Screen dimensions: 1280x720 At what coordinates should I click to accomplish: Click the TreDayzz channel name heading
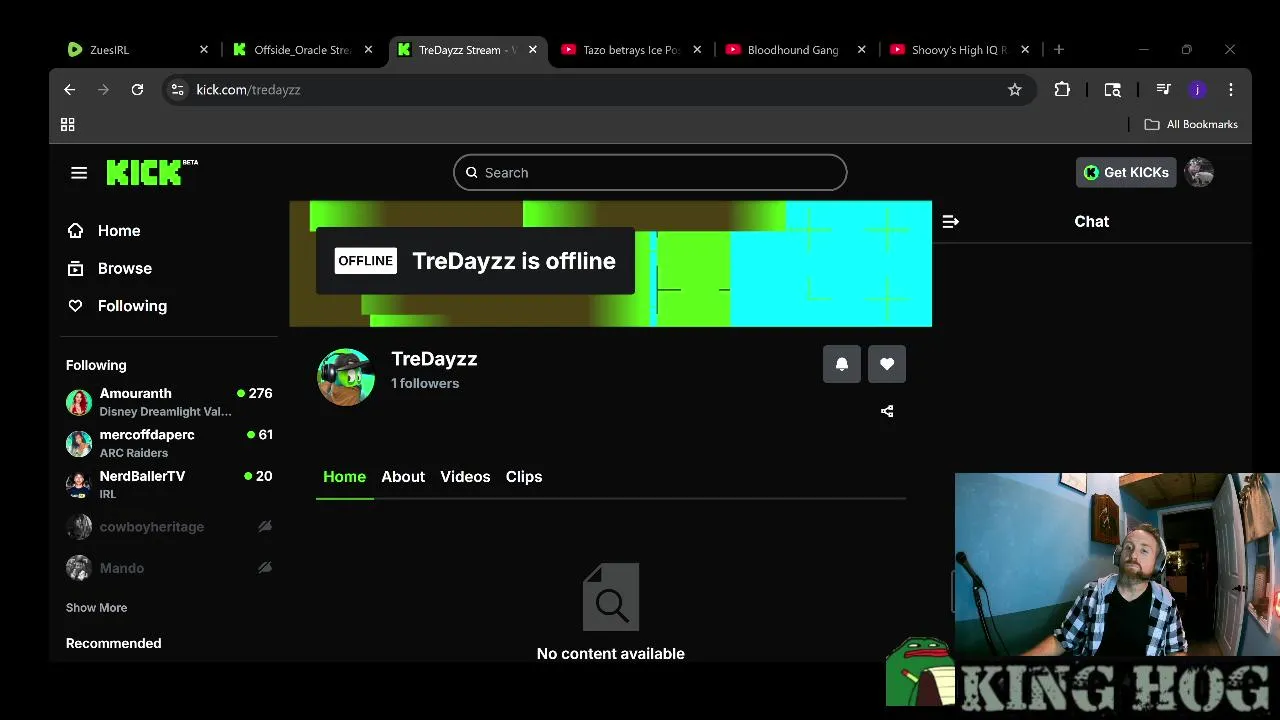[x=434, y=359]
